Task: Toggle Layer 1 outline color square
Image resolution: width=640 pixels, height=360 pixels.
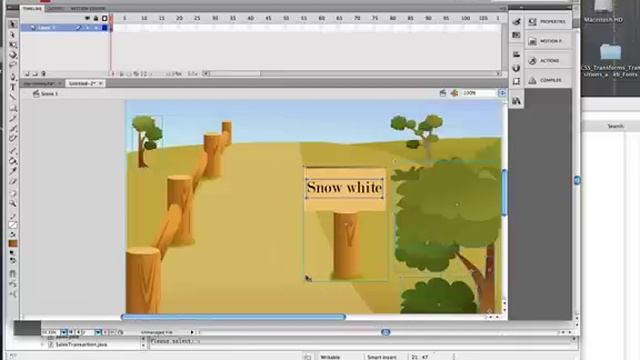Action: [x=104, y=28]
